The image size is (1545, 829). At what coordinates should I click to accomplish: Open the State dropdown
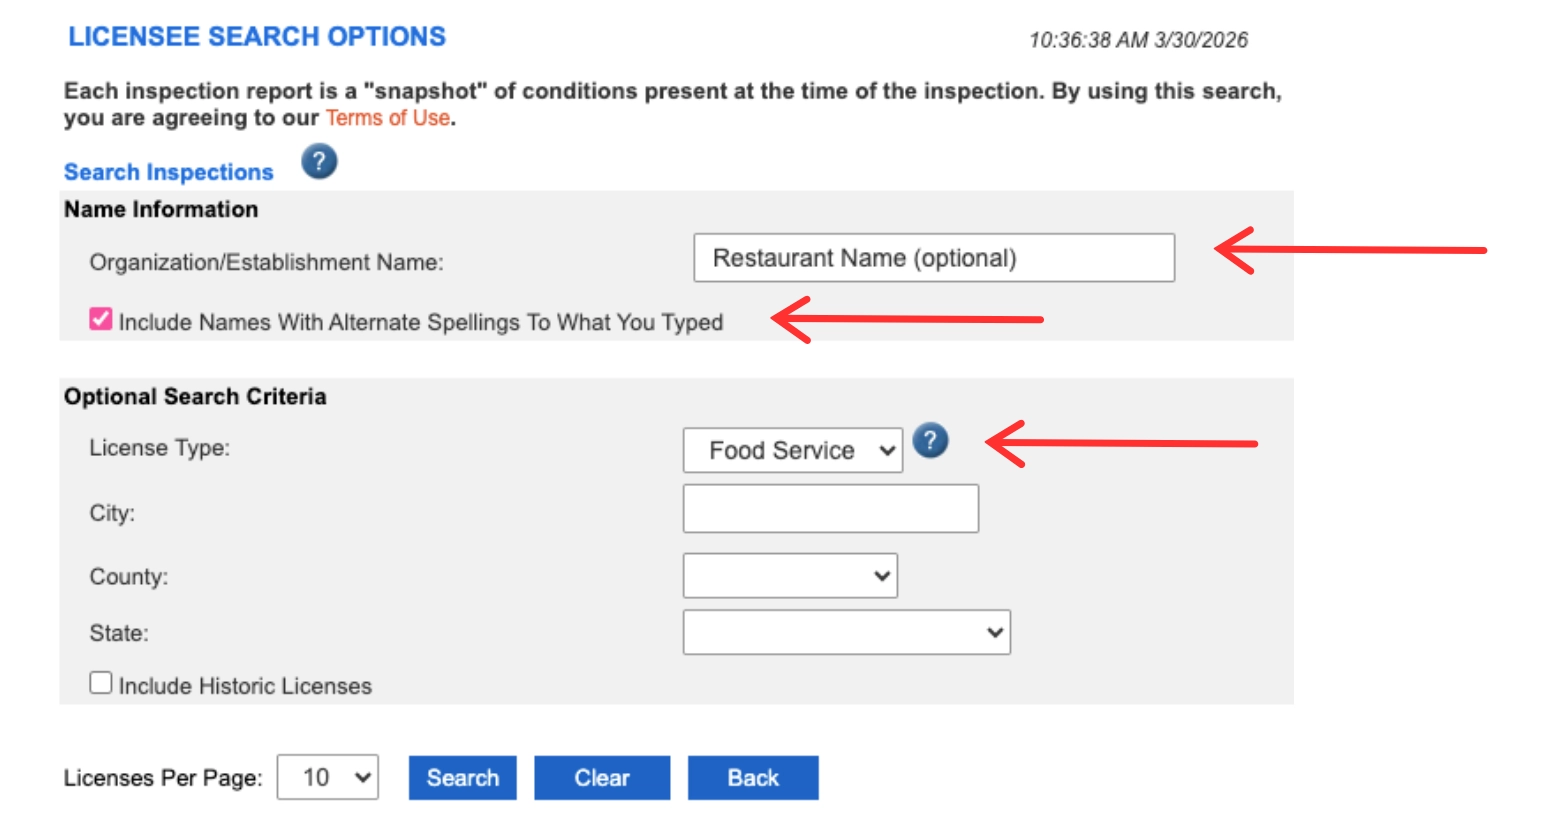[x=846, y=631]
